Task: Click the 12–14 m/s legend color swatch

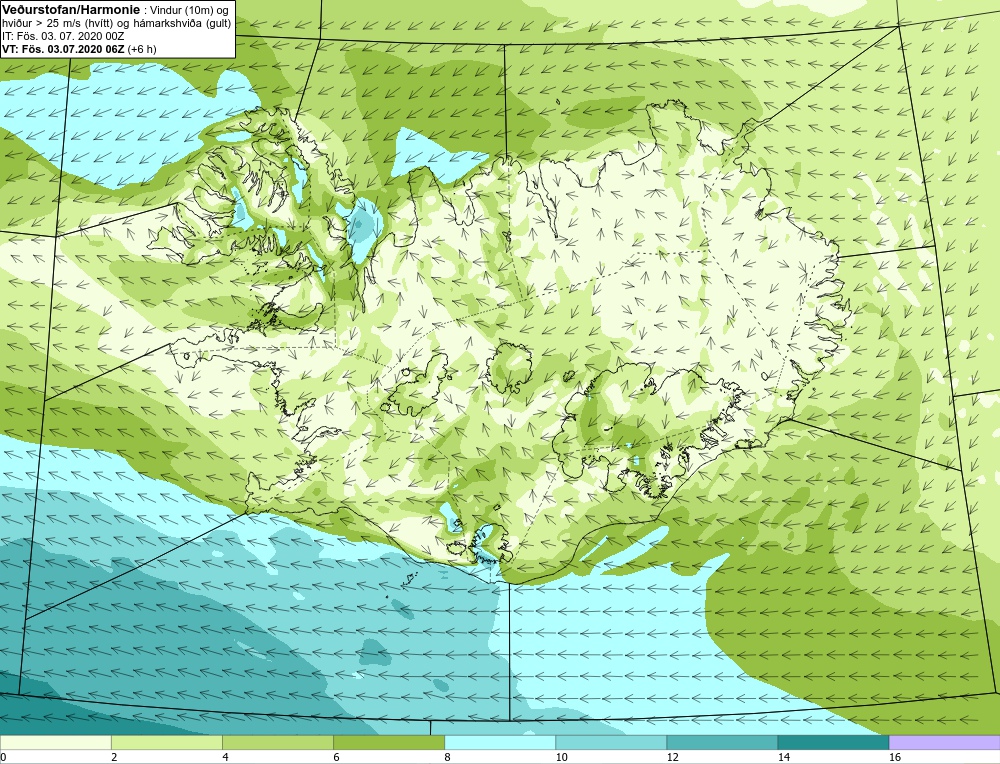Action: tap(721, 742)
